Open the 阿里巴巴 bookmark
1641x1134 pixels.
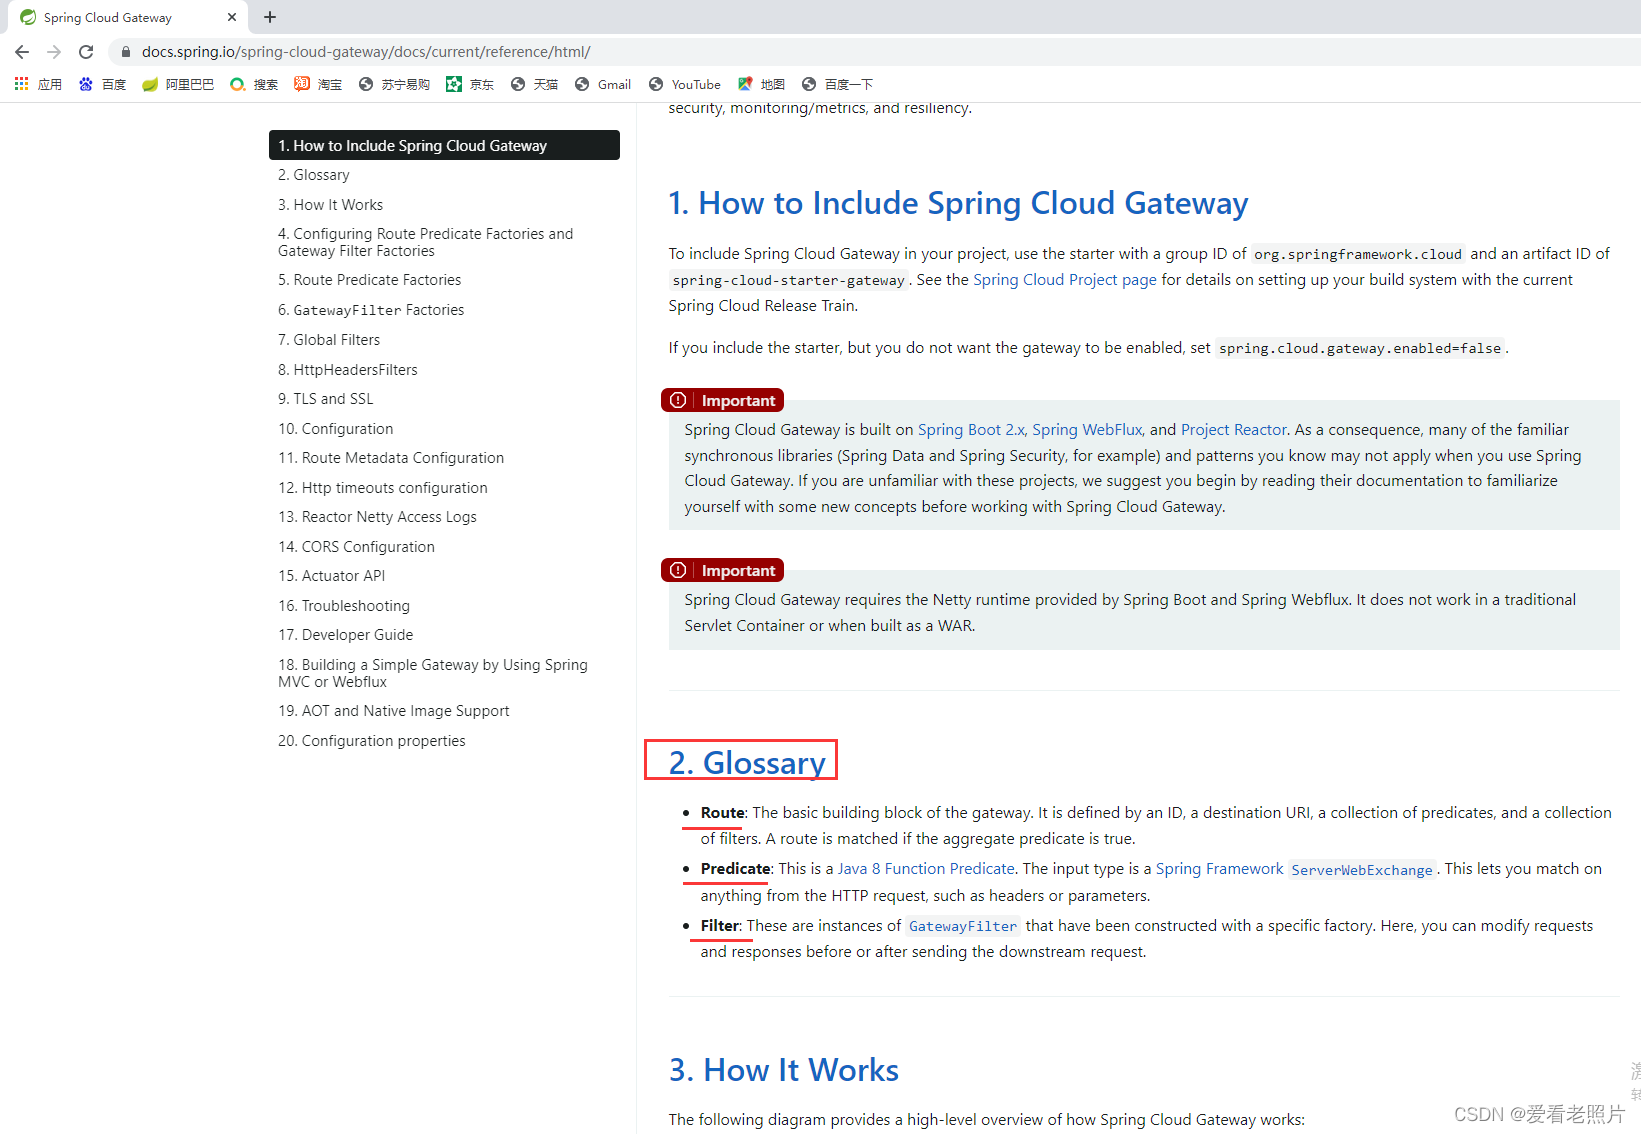tap(178, 84)
